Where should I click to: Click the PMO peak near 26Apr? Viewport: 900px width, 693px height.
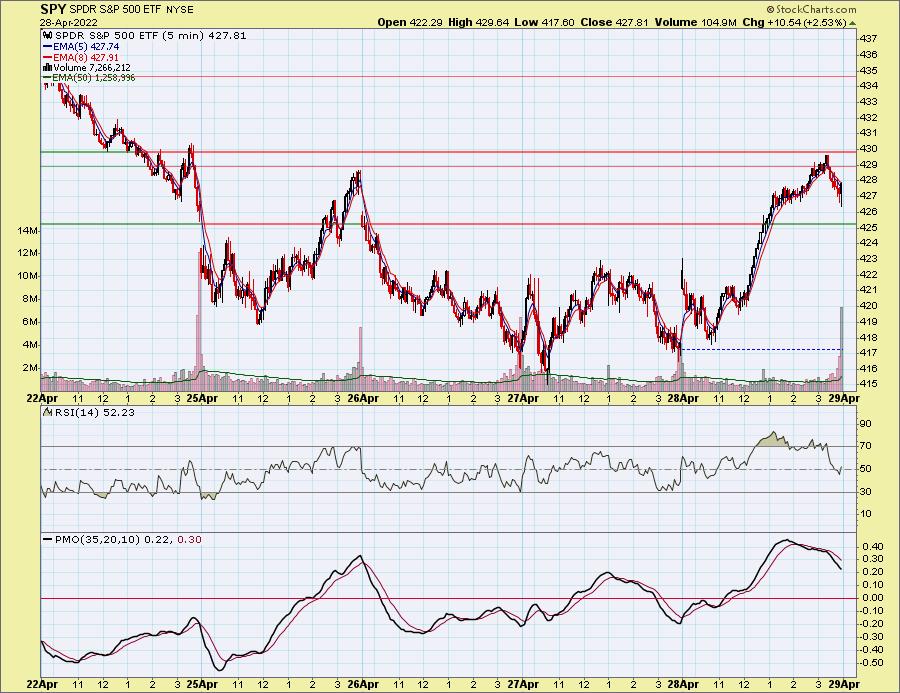point(360,556)
